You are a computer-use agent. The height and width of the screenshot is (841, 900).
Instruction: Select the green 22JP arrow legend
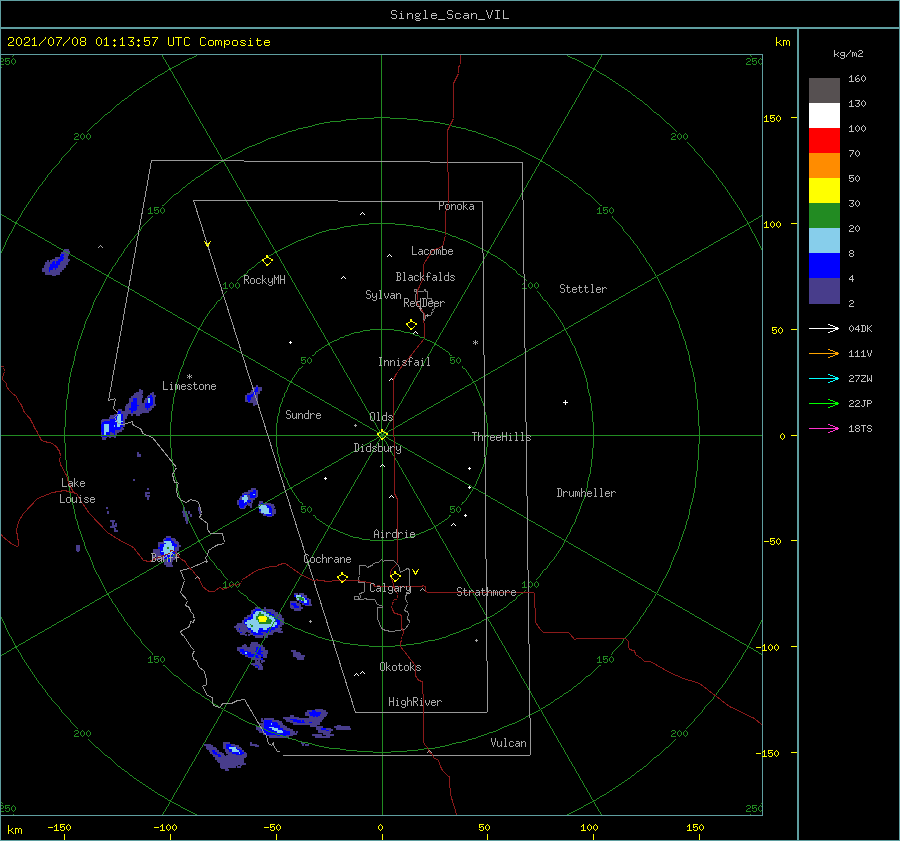coord(824,404)
